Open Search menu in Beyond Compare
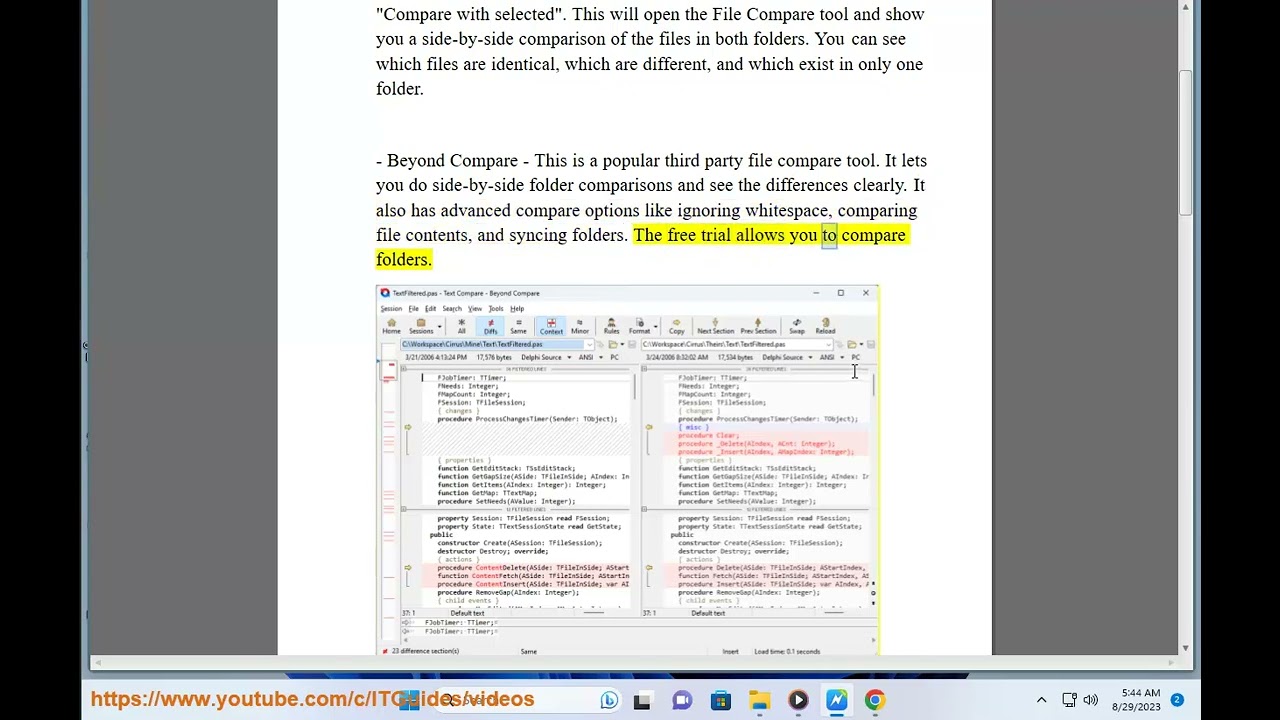Image resolution: width=1280 pixels, height=720 pixels. [452, 309]
